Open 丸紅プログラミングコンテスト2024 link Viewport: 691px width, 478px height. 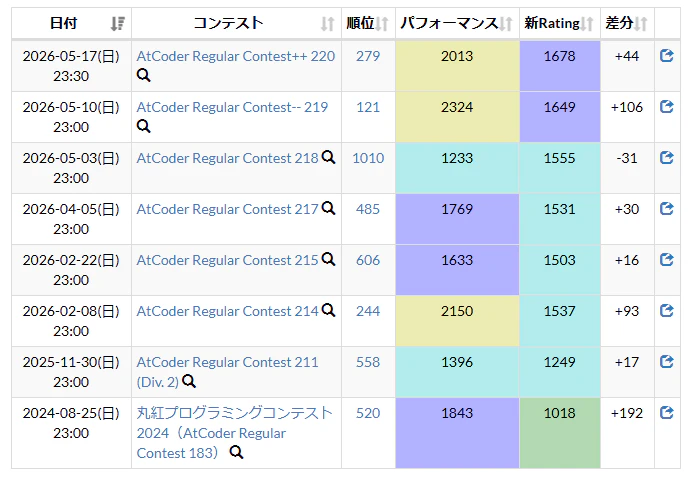click(x=234, y=433)
